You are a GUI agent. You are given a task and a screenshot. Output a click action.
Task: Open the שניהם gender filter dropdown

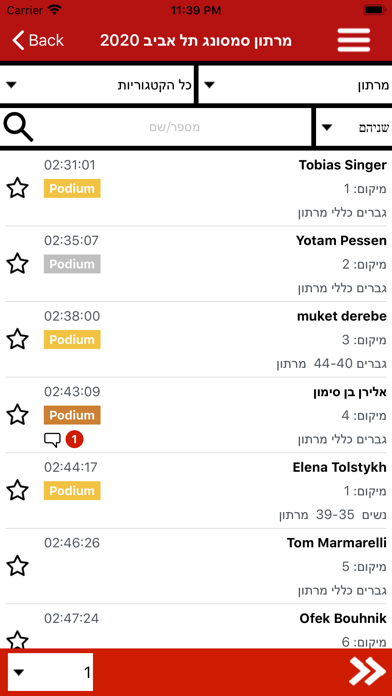click(354, 127)
